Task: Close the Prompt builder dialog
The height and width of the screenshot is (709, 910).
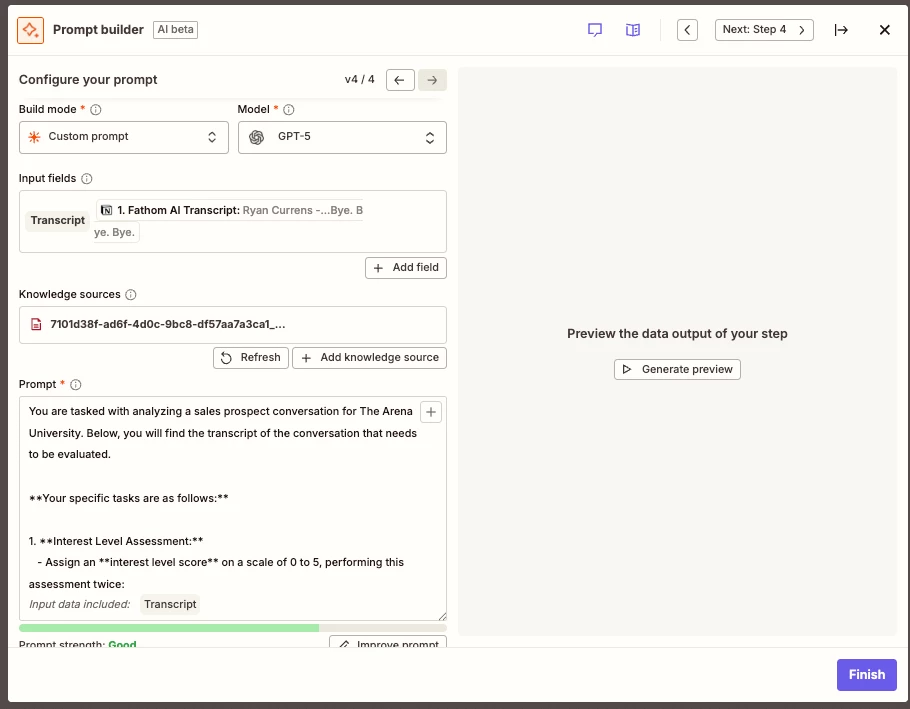Action: 884,30
